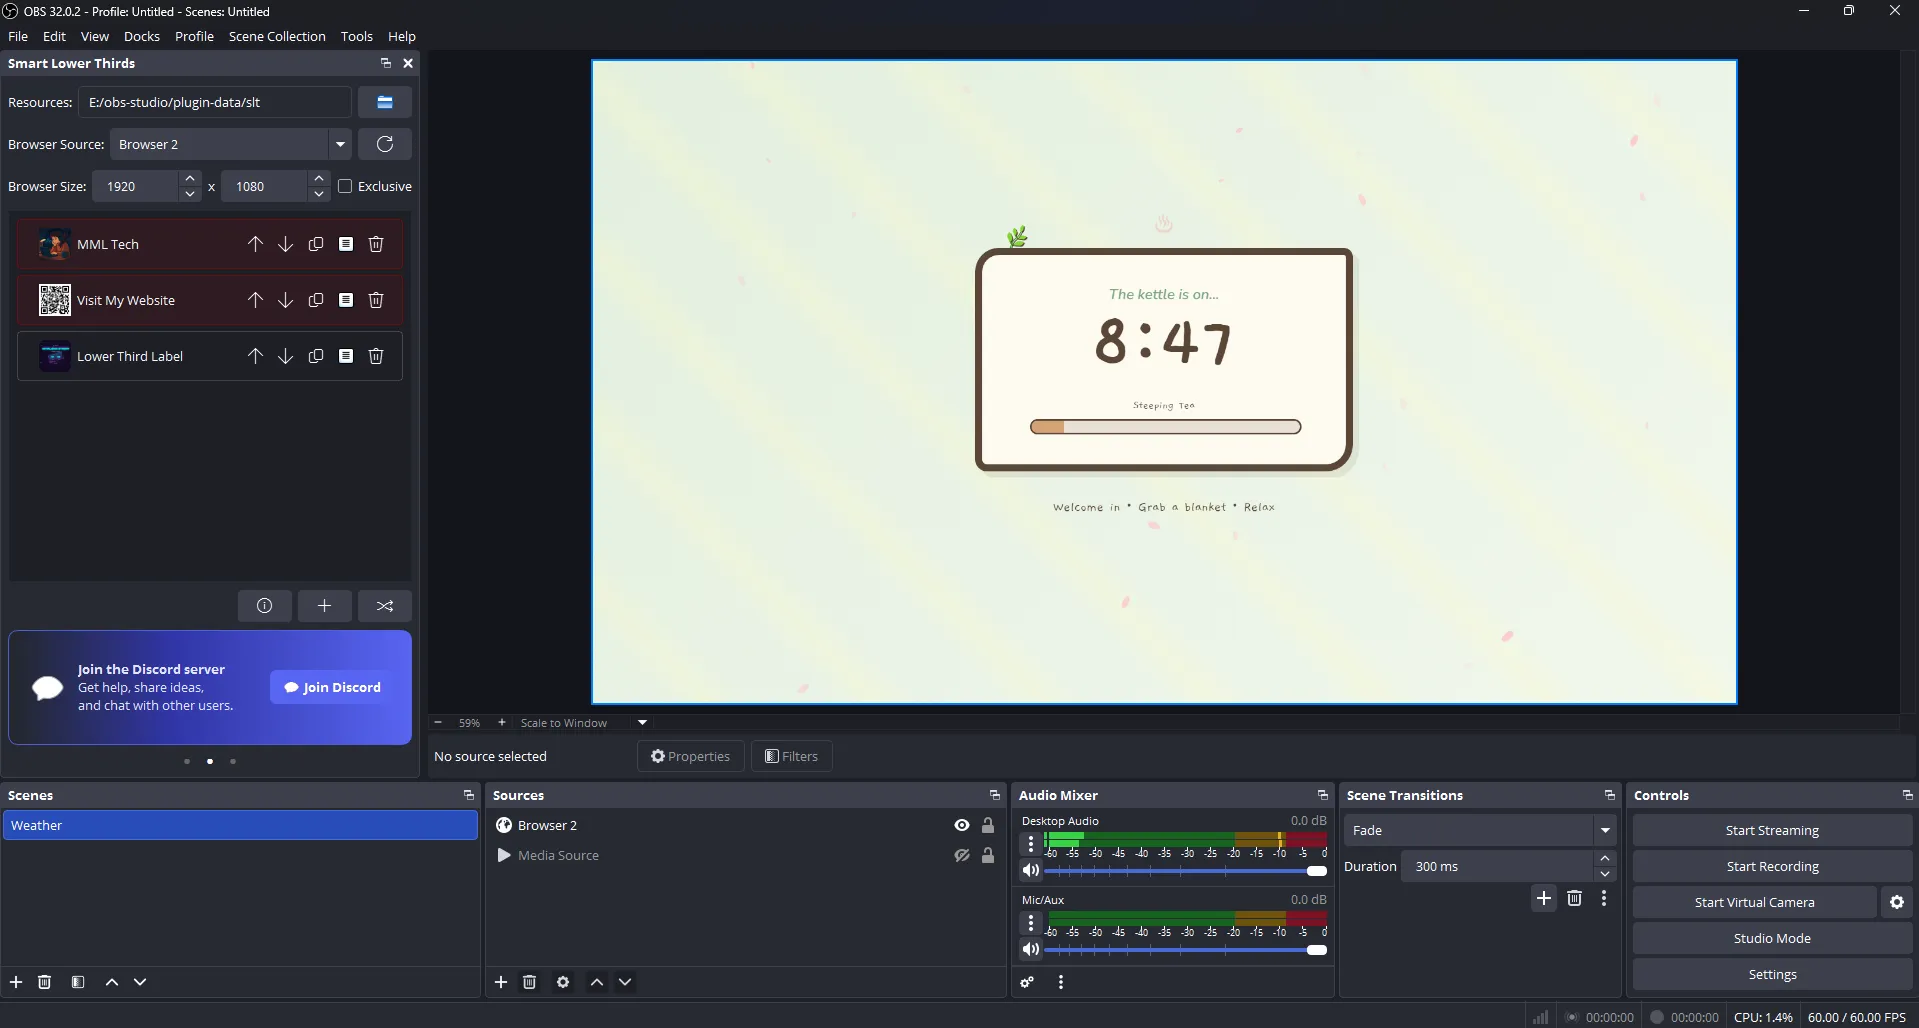Image resolution: width=1919 pixels, height=1028 pixels.
Task: Open the Resources folder browser
Action: tap(384, 101)
